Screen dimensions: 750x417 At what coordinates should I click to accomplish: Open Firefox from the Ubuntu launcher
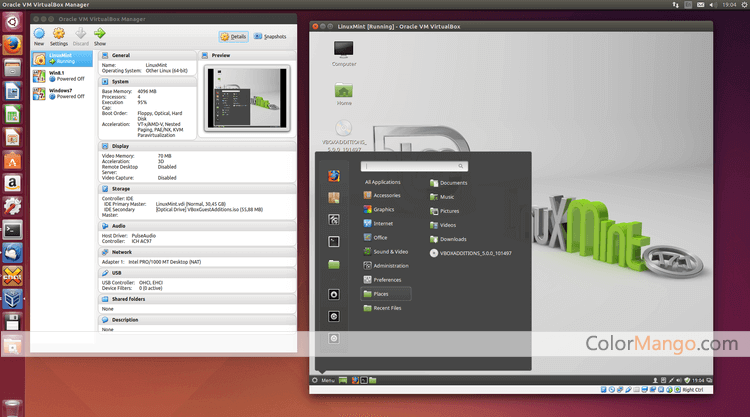click(12, 45)
